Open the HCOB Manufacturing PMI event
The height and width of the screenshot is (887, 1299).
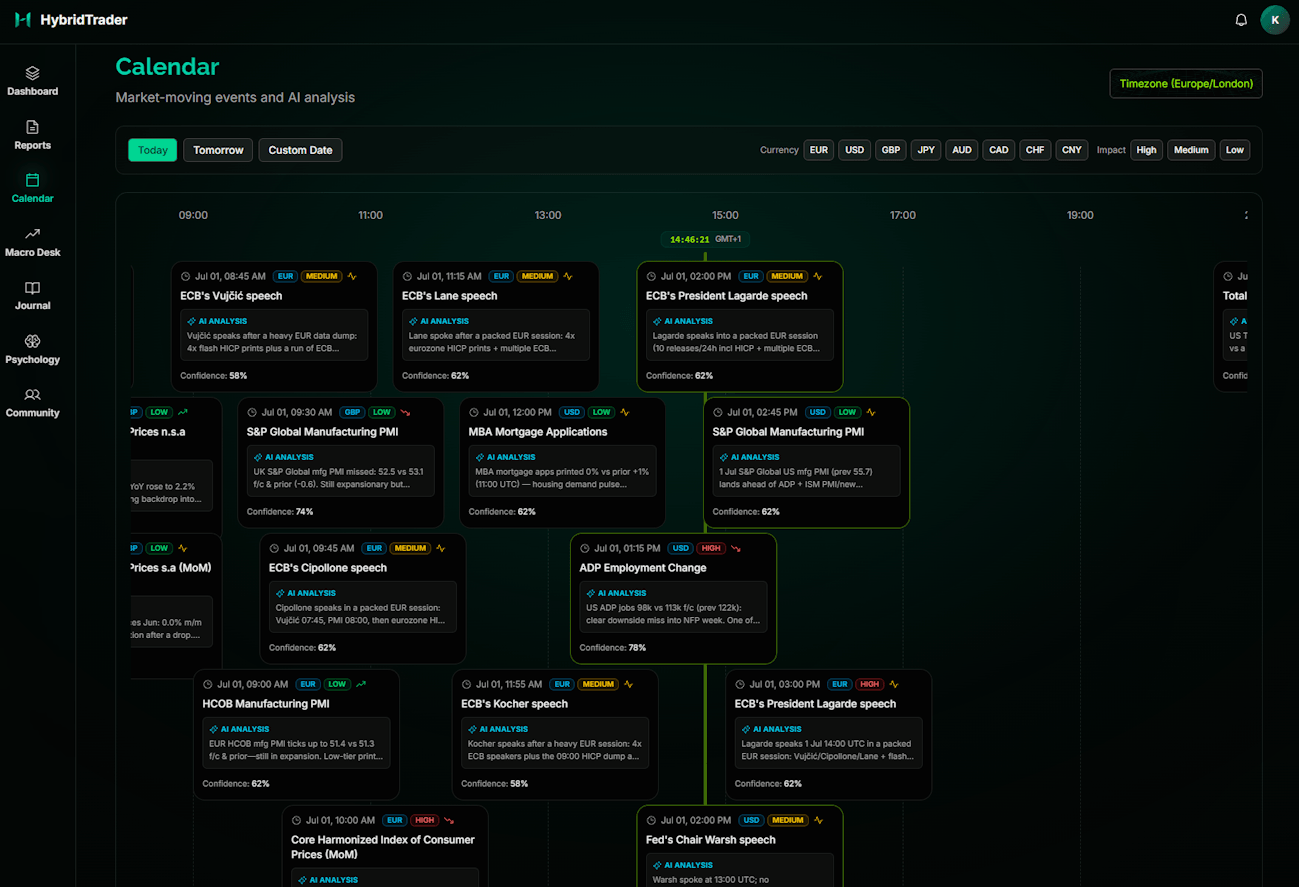click(296, 735)
